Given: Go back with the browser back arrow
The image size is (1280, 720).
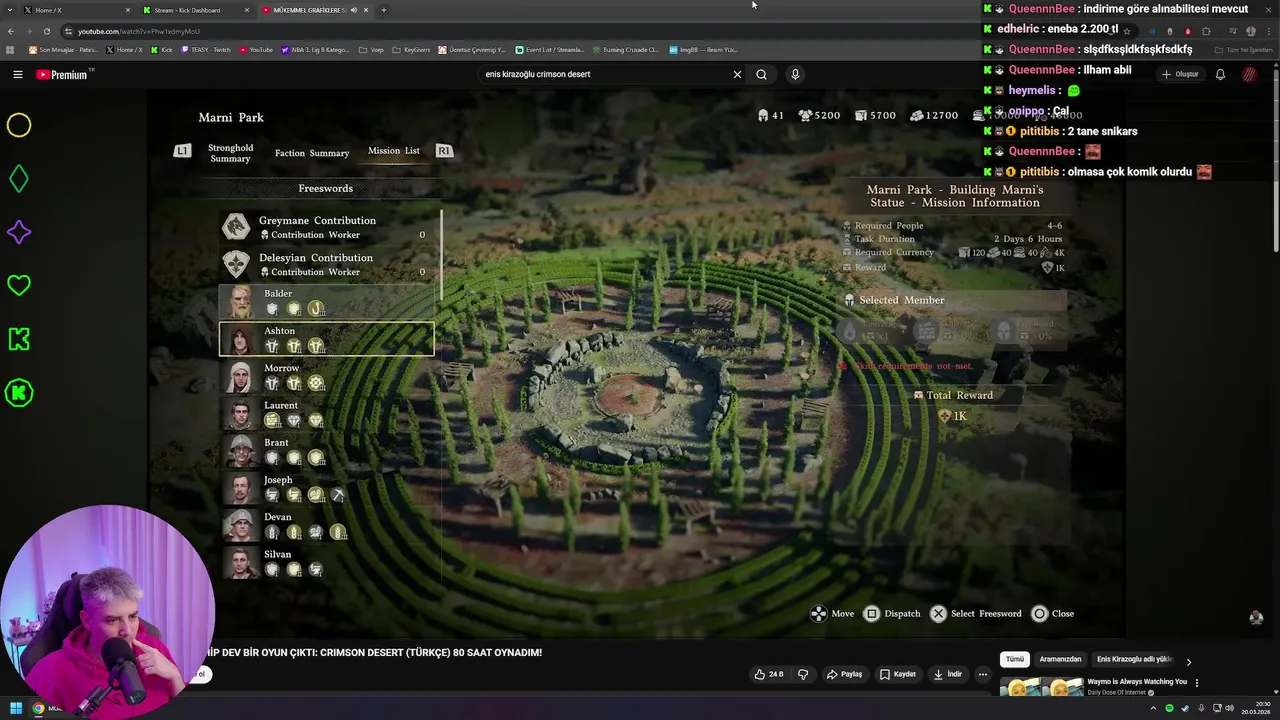Looking at the screenshot, I should click(x=10, y=31).
